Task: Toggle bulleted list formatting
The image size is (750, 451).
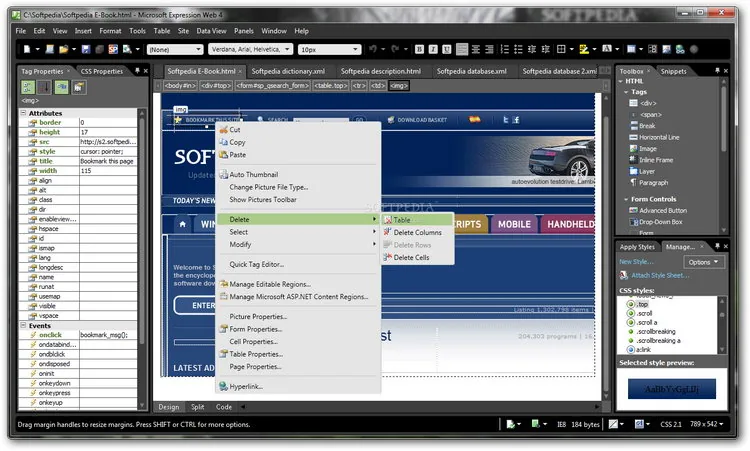Action: (x=518, y=49)
